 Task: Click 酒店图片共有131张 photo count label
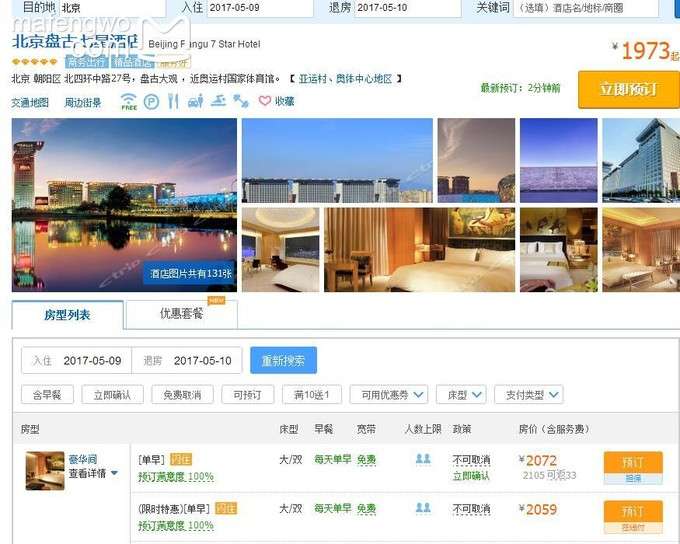tap(191, 273)
